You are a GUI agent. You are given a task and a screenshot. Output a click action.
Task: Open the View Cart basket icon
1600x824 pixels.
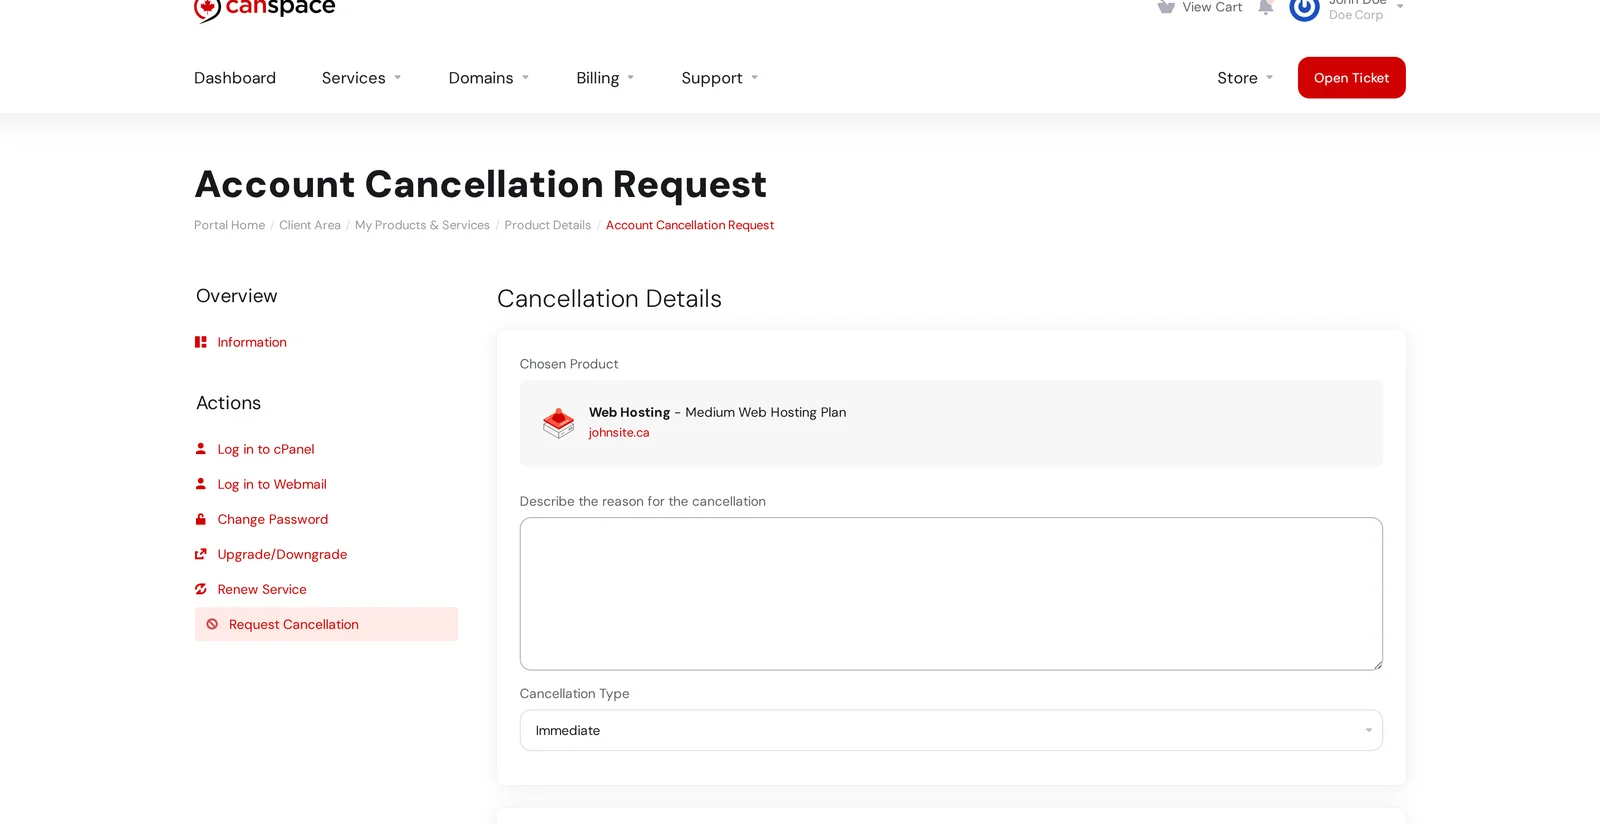click(1166, 7)
